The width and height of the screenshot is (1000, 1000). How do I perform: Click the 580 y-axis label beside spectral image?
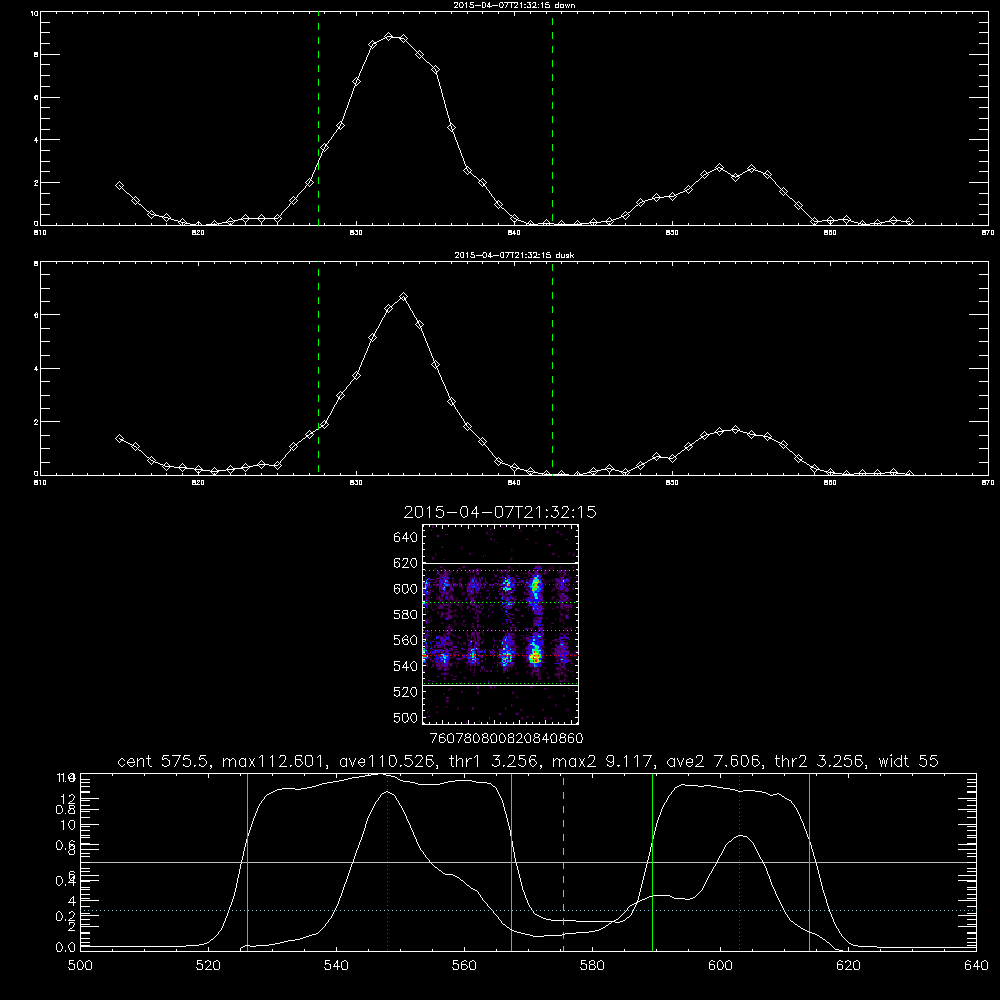pos(405,615)
